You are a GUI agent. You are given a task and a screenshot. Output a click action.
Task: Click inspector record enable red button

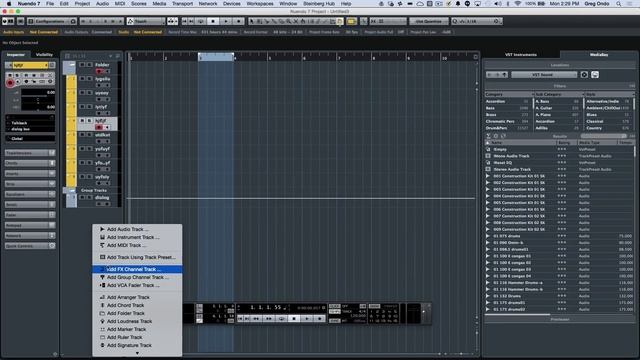(x=10, y=83)
